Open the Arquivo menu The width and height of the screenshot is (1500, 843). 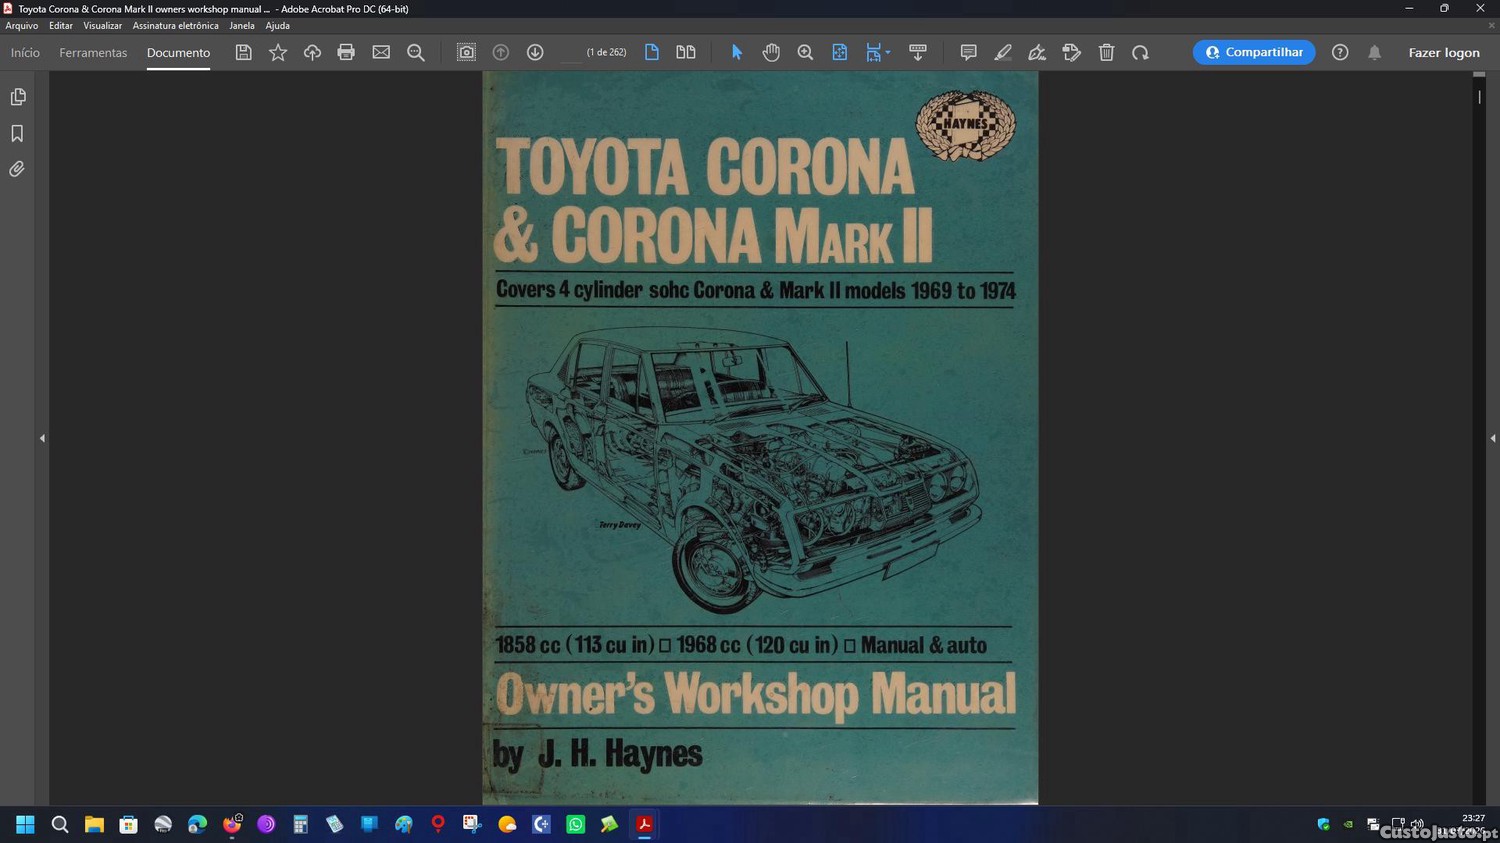22,26
